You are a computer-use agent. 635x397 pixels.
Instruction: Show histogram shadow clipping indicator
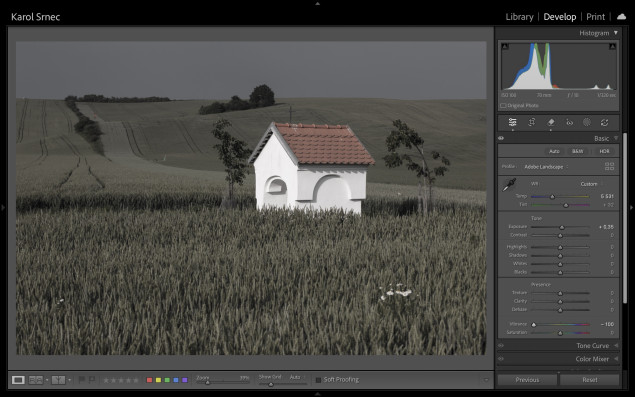[x=505, y=47]
